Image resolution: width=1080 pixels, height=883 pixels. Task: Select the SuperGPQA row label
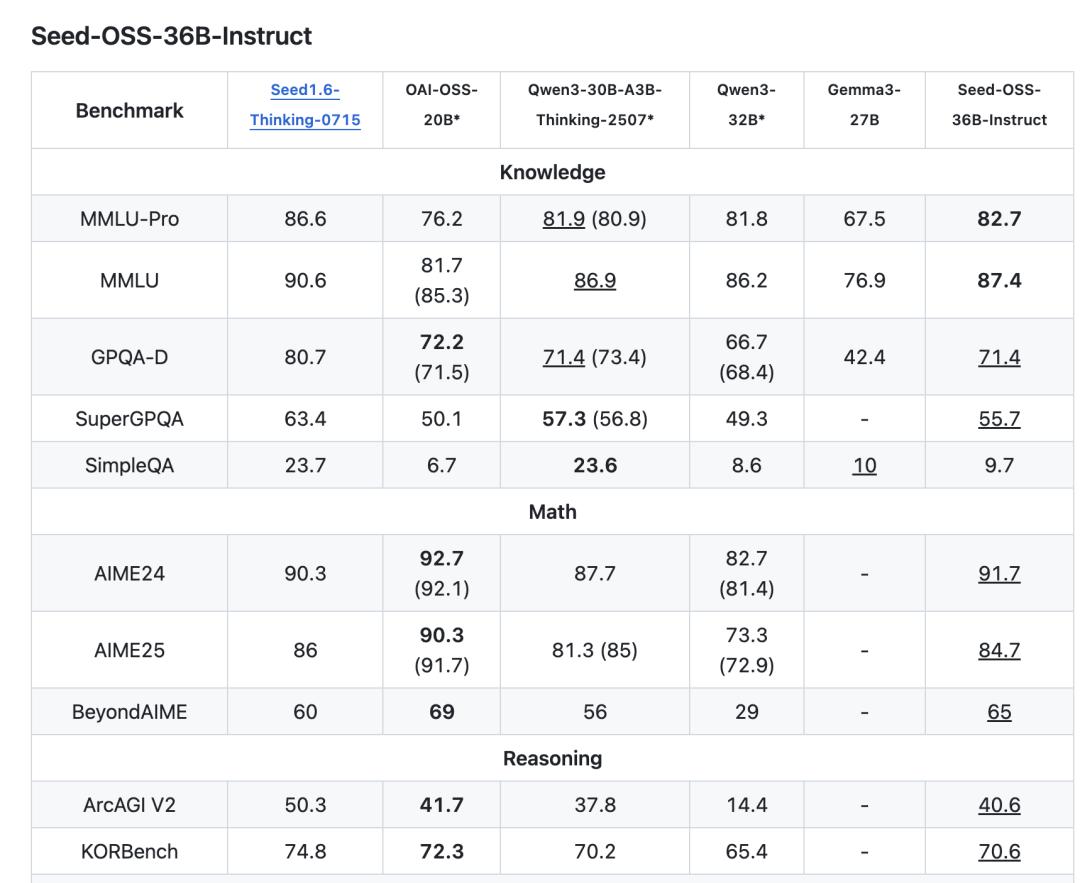point(129,419)
